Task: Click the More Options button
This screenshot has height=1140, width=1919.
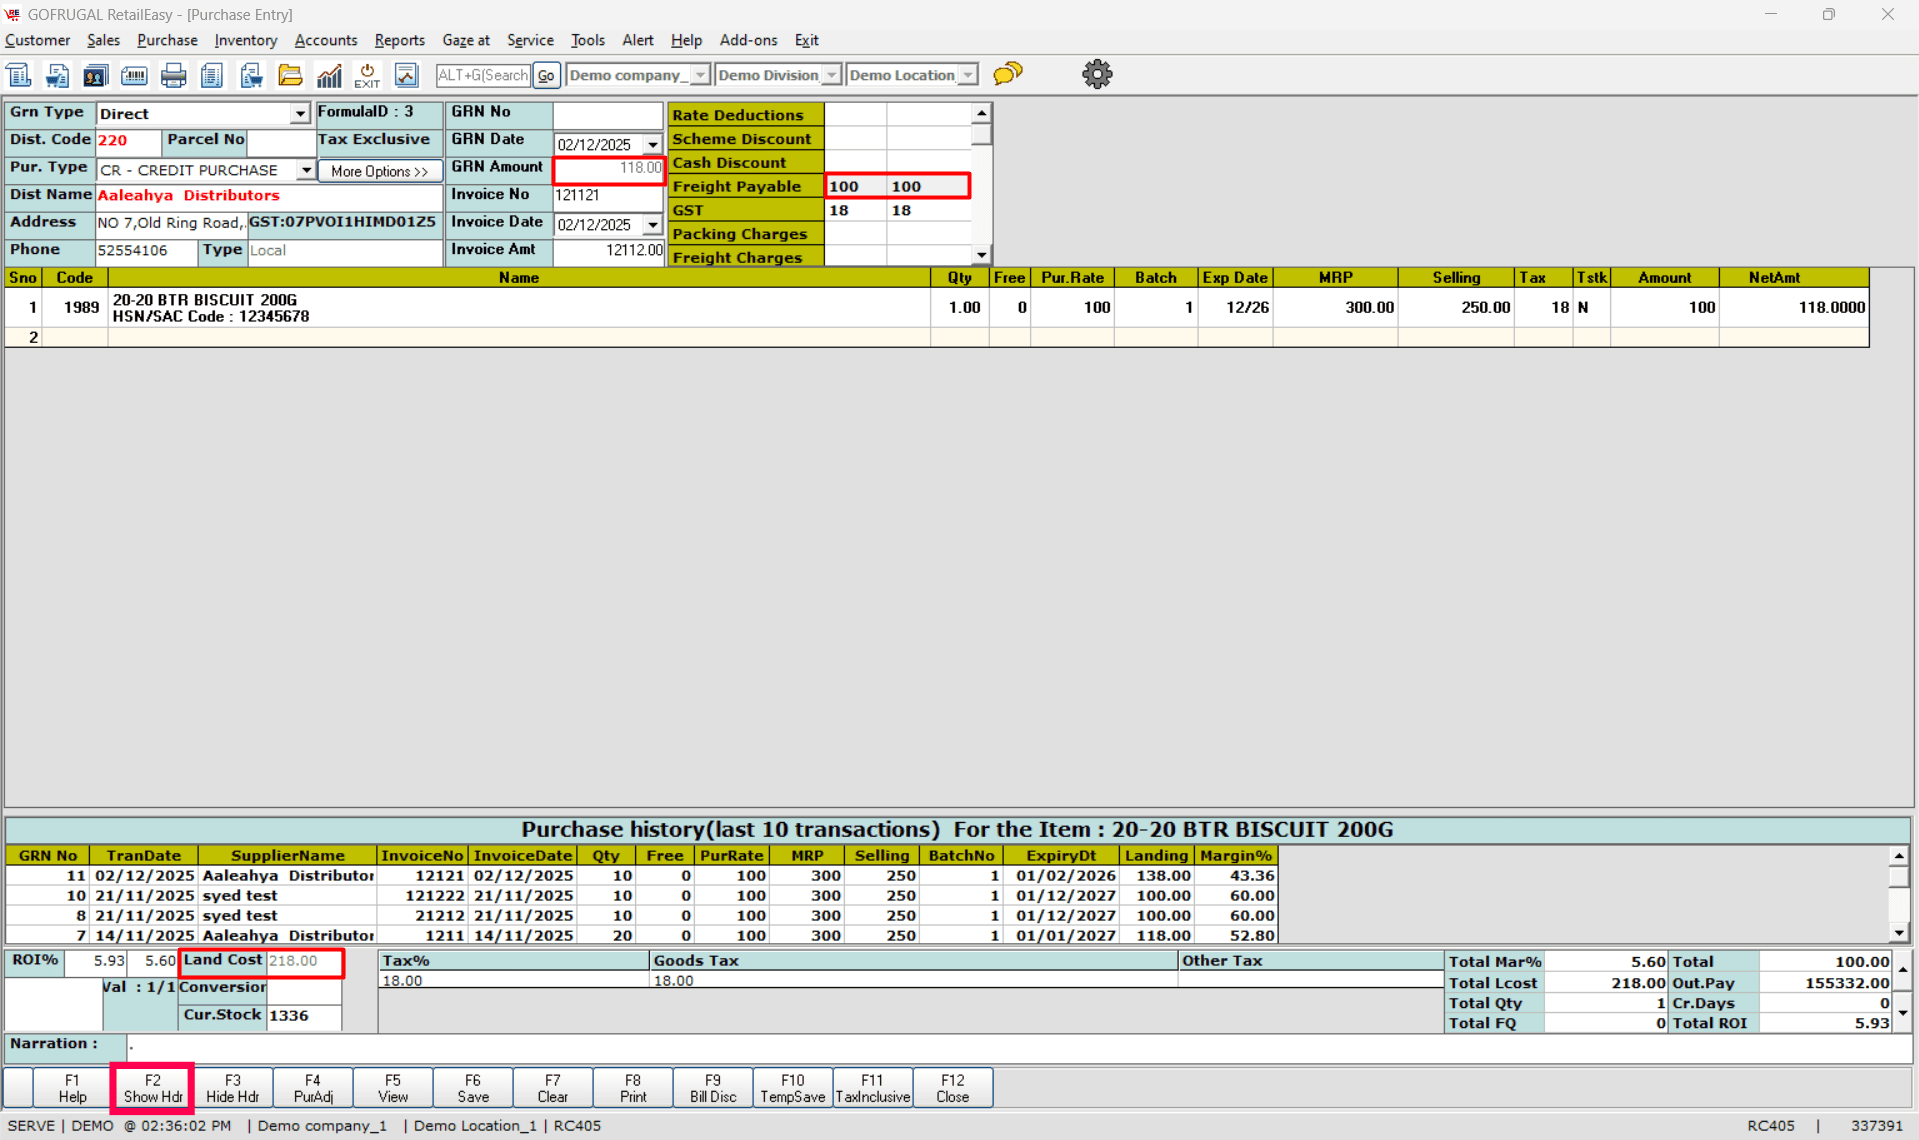Action: [379, 171]
